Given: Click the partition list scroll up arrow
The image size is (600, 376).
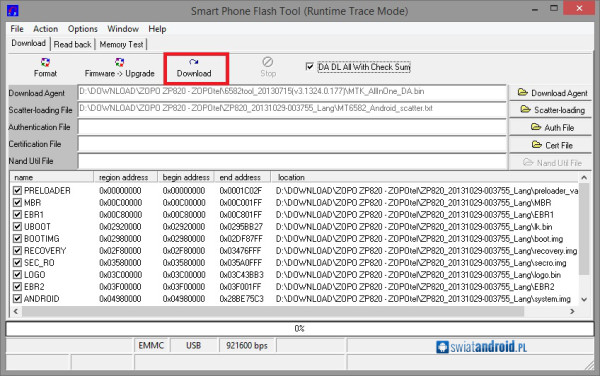Looking at the screenshot, I should coord(584,177).
